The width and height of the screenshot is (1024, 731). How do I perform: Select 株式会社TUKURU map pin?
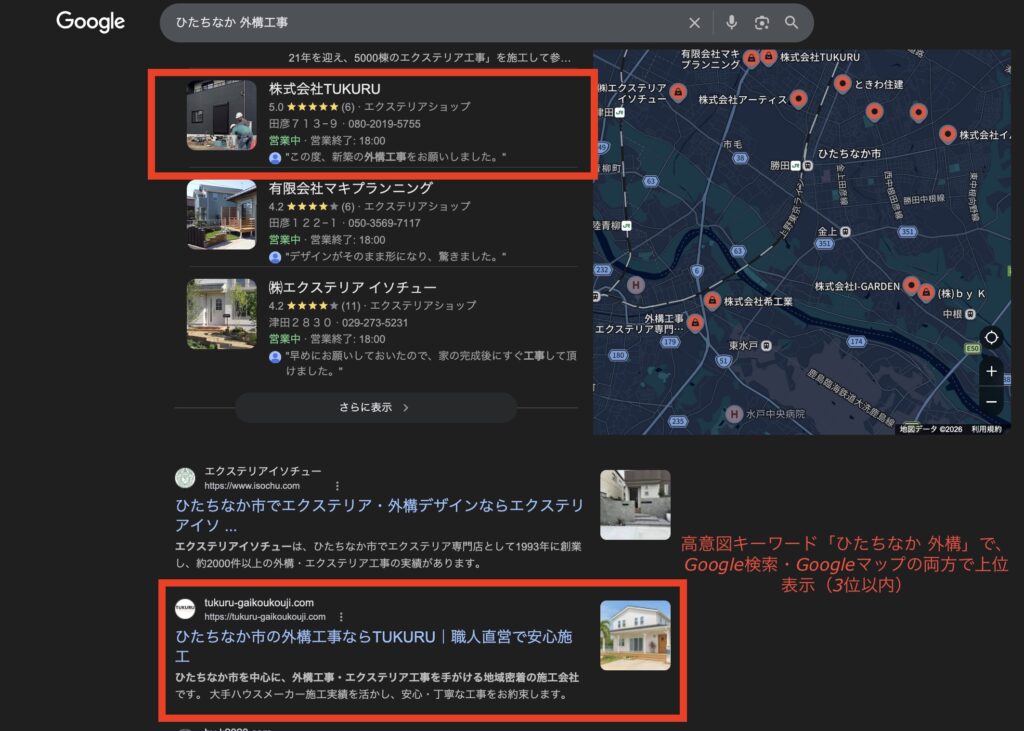pos(769,57)
